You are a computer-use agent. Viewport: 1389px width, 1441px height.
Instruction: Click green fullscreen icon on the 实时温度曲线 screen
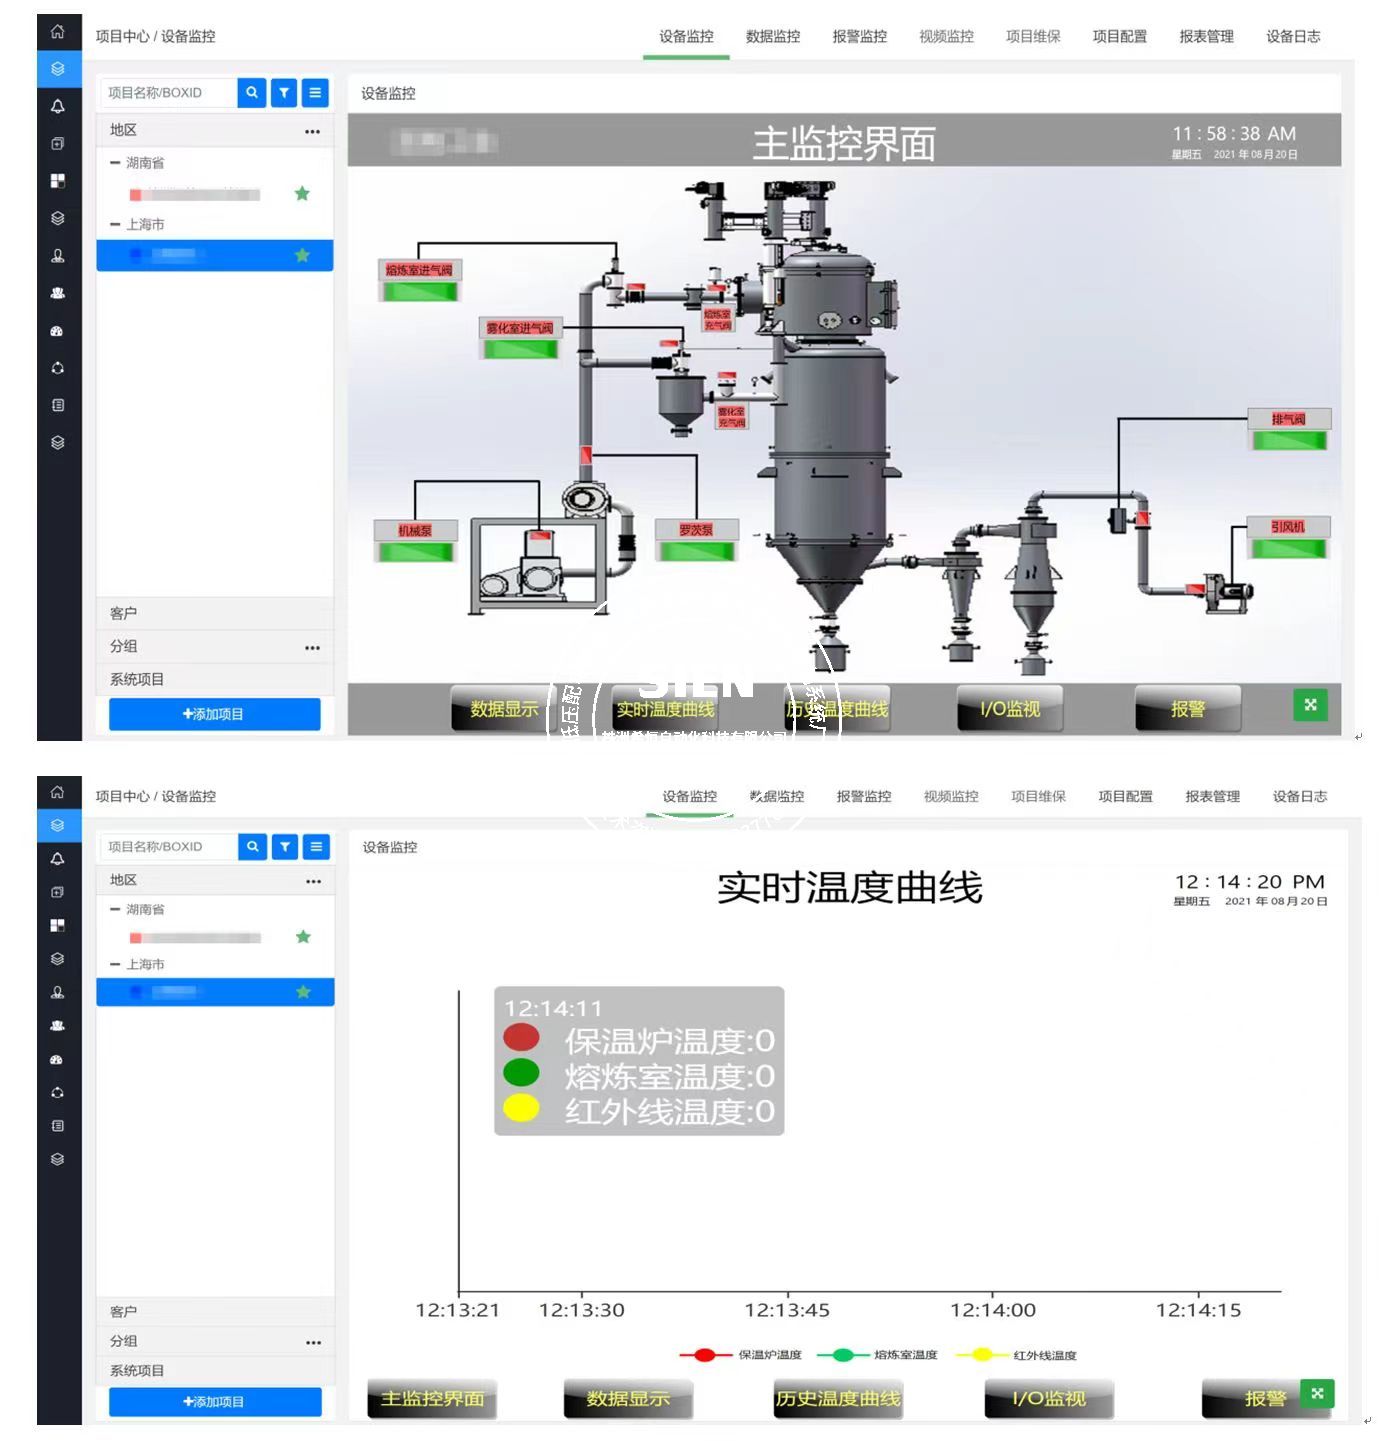[1317, 1393]
